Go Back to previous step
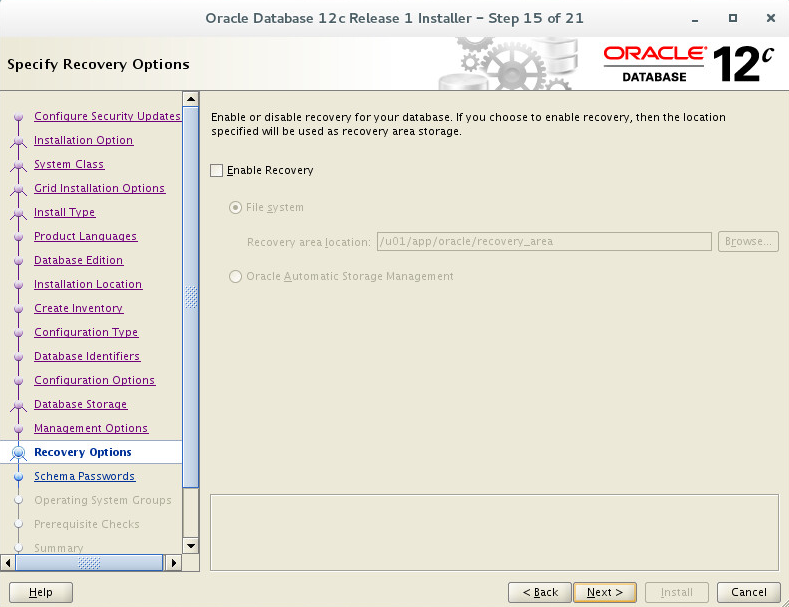 pyautogui.click(x=540, y=592)
